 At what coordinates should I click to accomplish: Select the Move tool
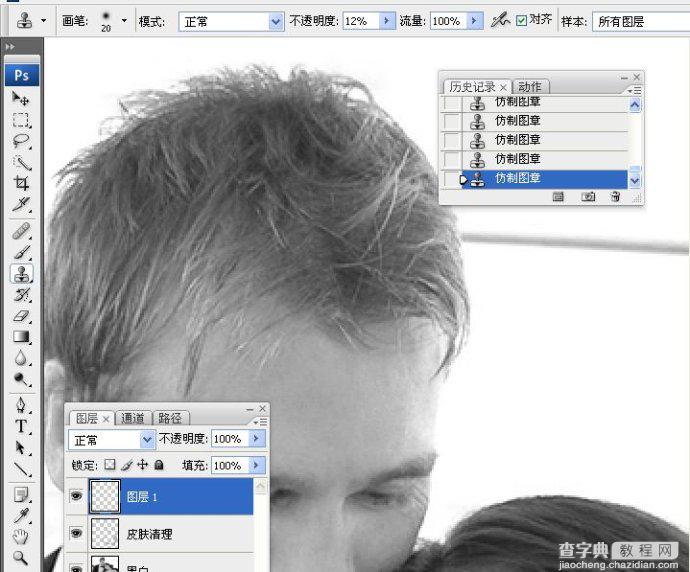tap(21, 99)
